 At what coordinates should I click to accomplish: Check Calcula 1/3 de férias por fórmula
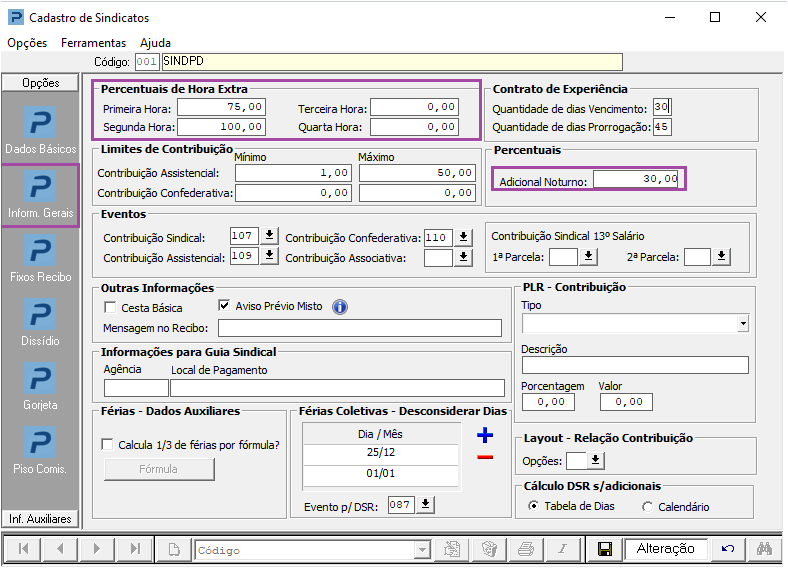pos(109,445)
